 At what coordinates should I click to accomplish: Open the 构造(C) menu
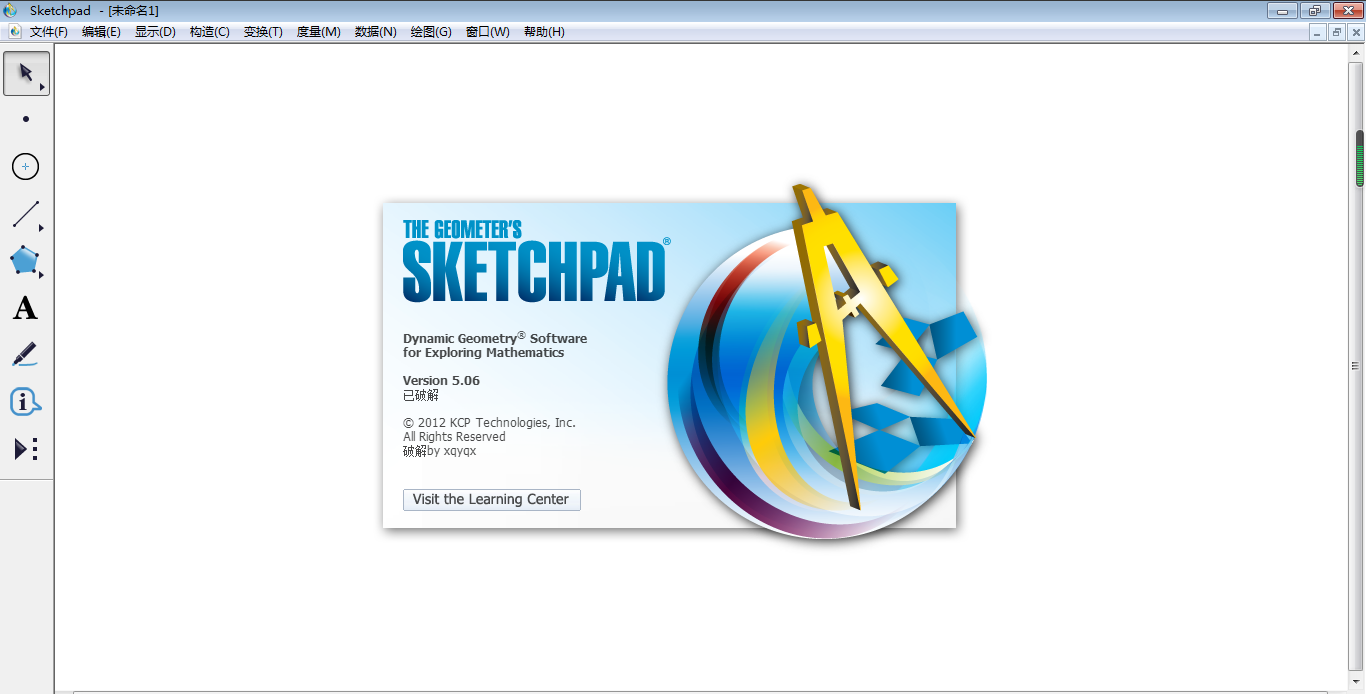[x=209, y=32]
